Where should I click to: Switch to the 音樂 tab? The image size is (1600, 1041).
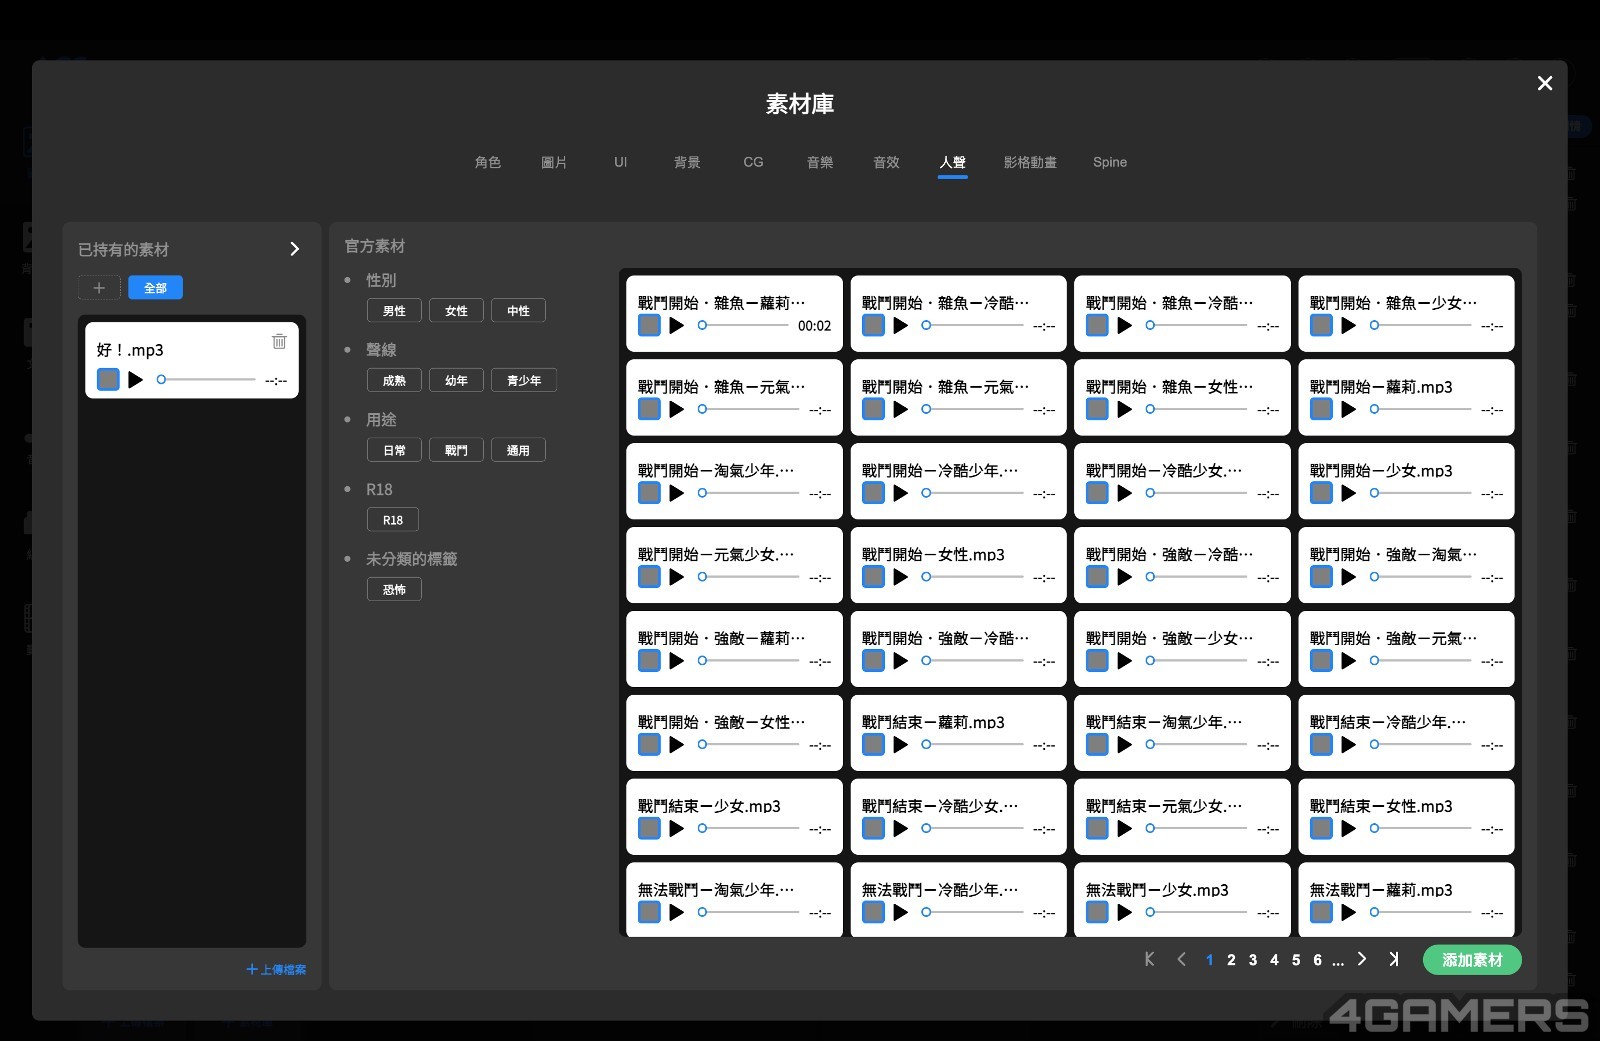point(820,162)
